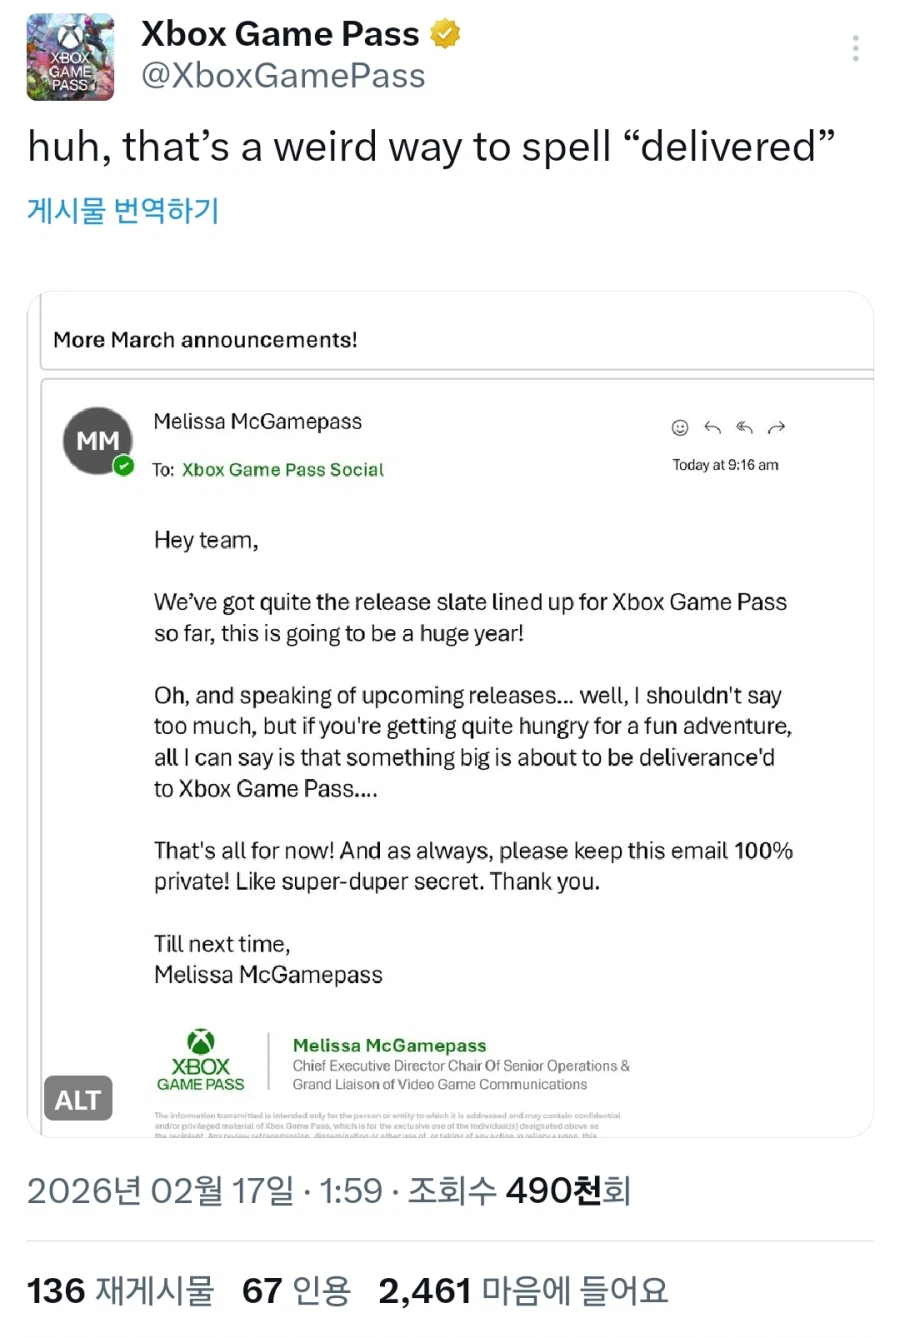The image size is (900, 1338).
Task: Open the Xbox Game Pass profile avatar
Action: pyautogui.click(x=70, y=59)
